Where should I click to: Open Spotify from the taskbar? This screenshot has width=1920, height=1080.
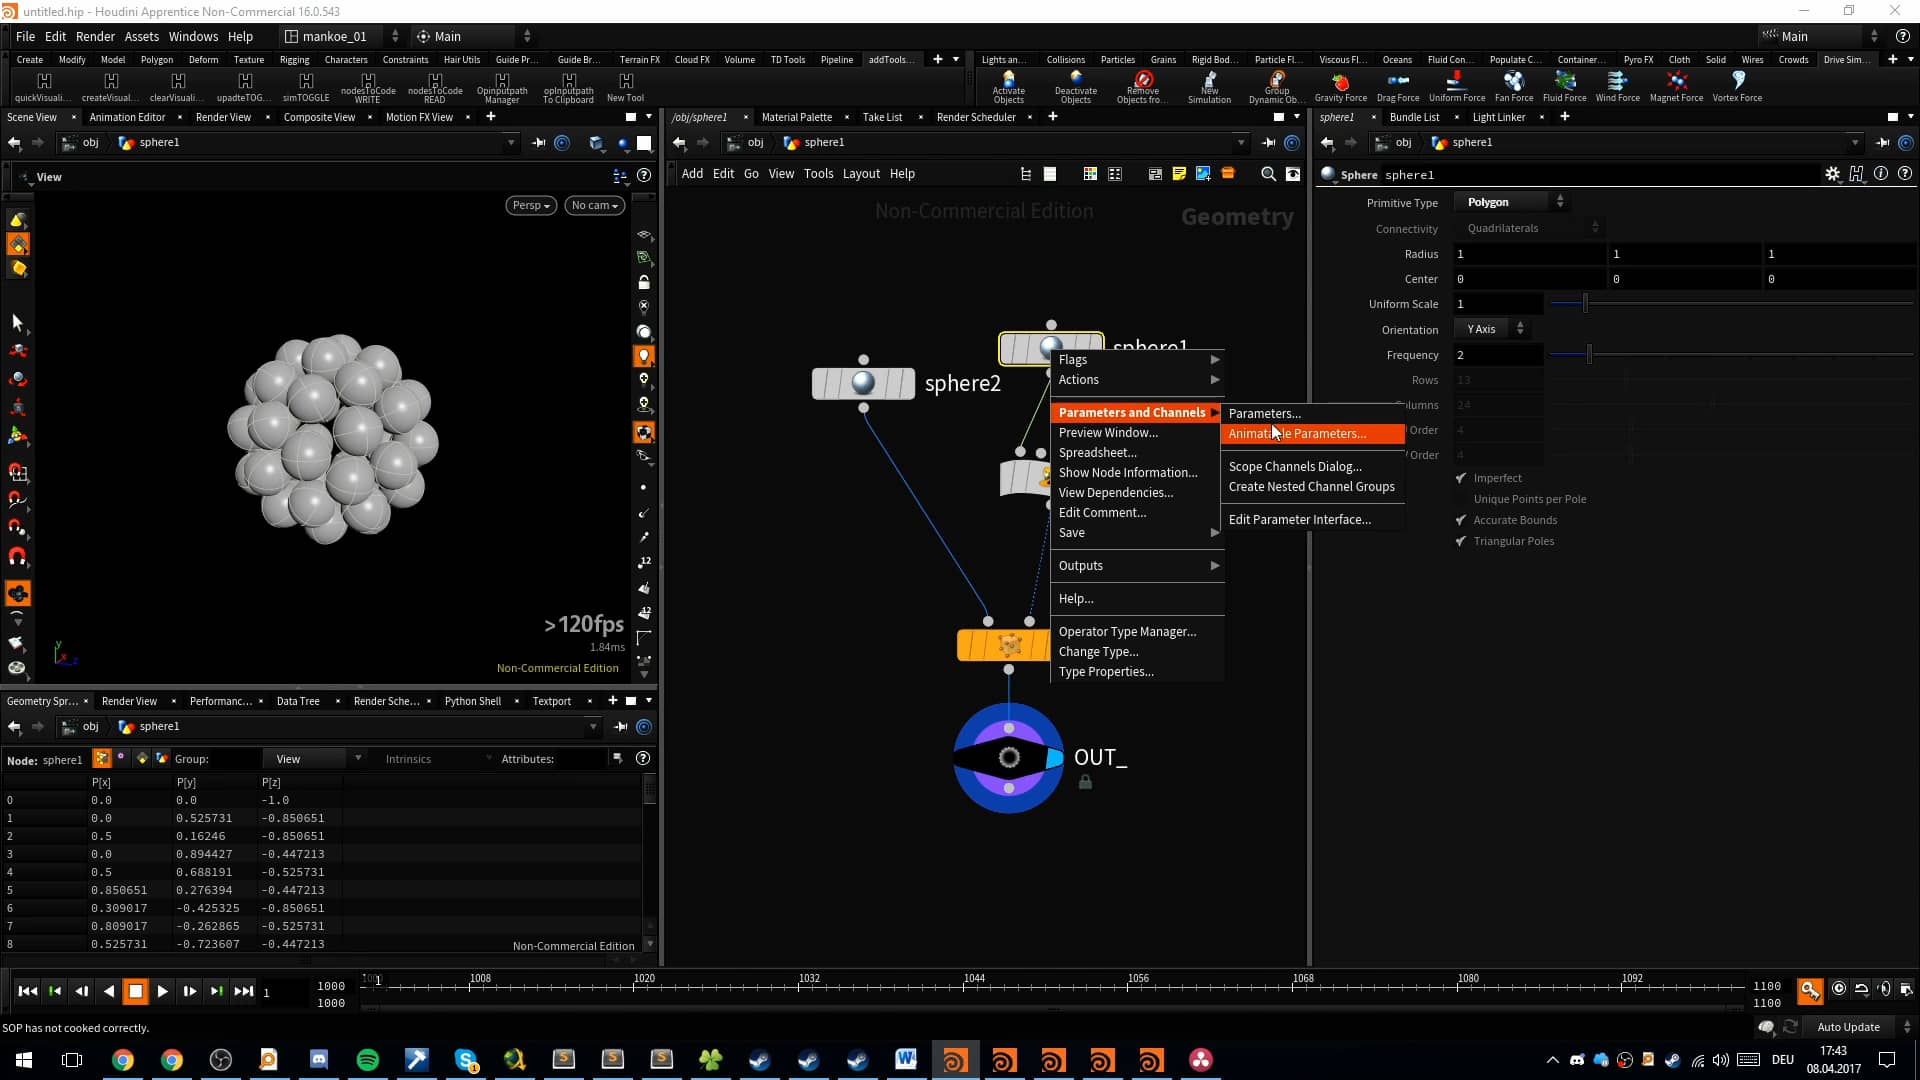(x=367, y=1060)
